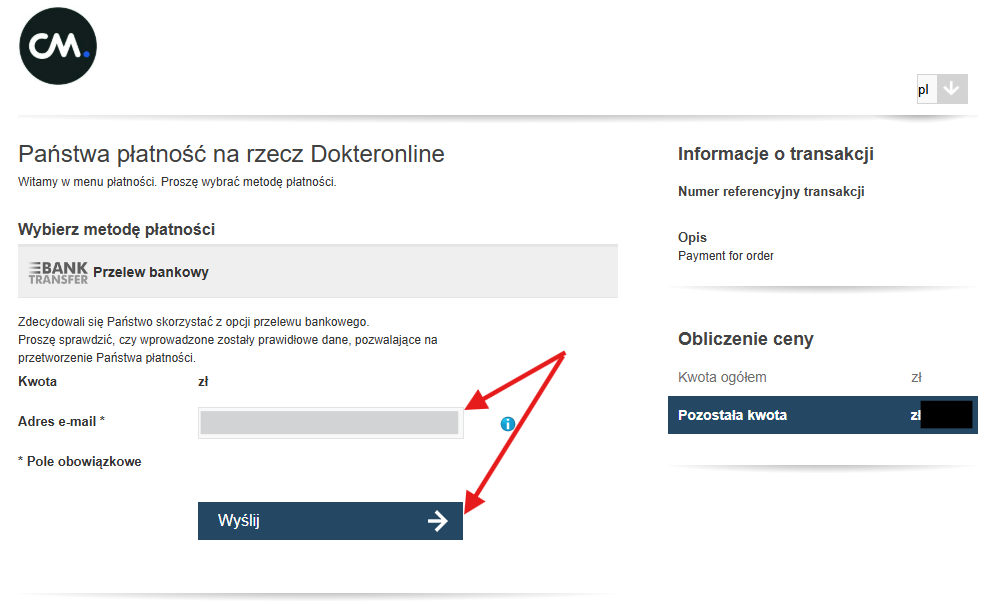Select the Przelew bankowy payment method

point(318,272)
